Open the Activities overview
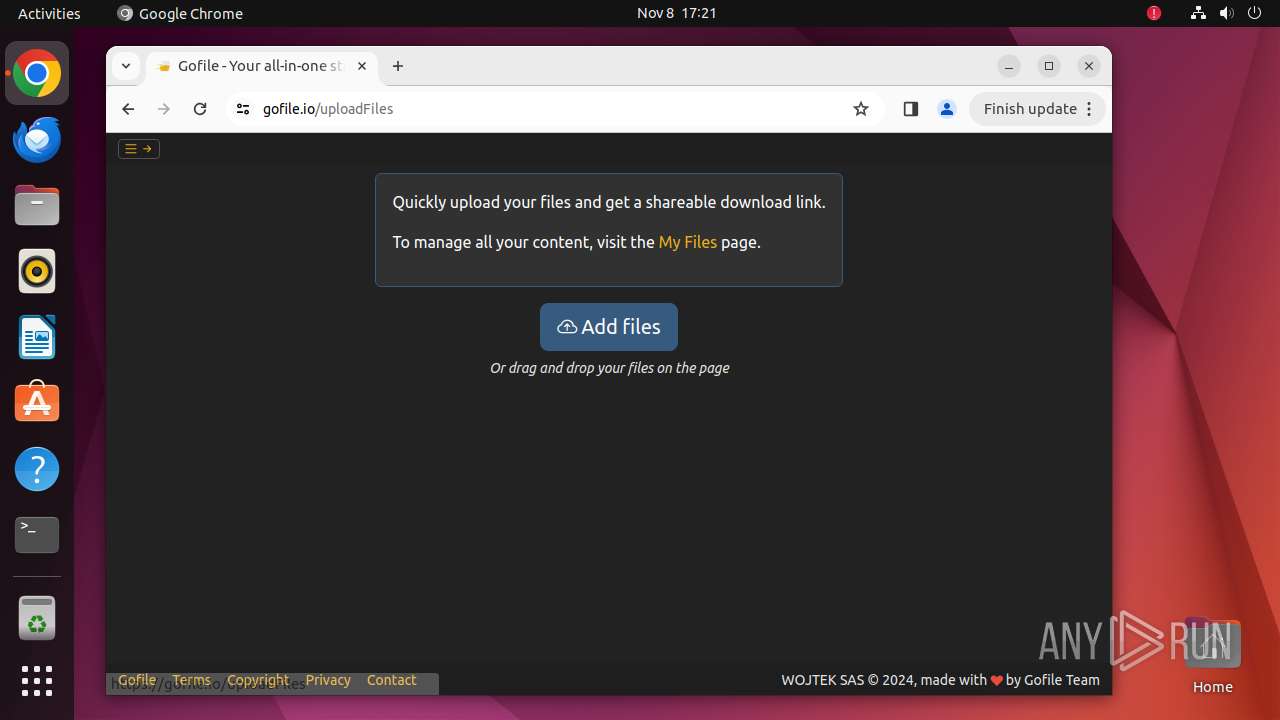 click(x=49, y=13)
